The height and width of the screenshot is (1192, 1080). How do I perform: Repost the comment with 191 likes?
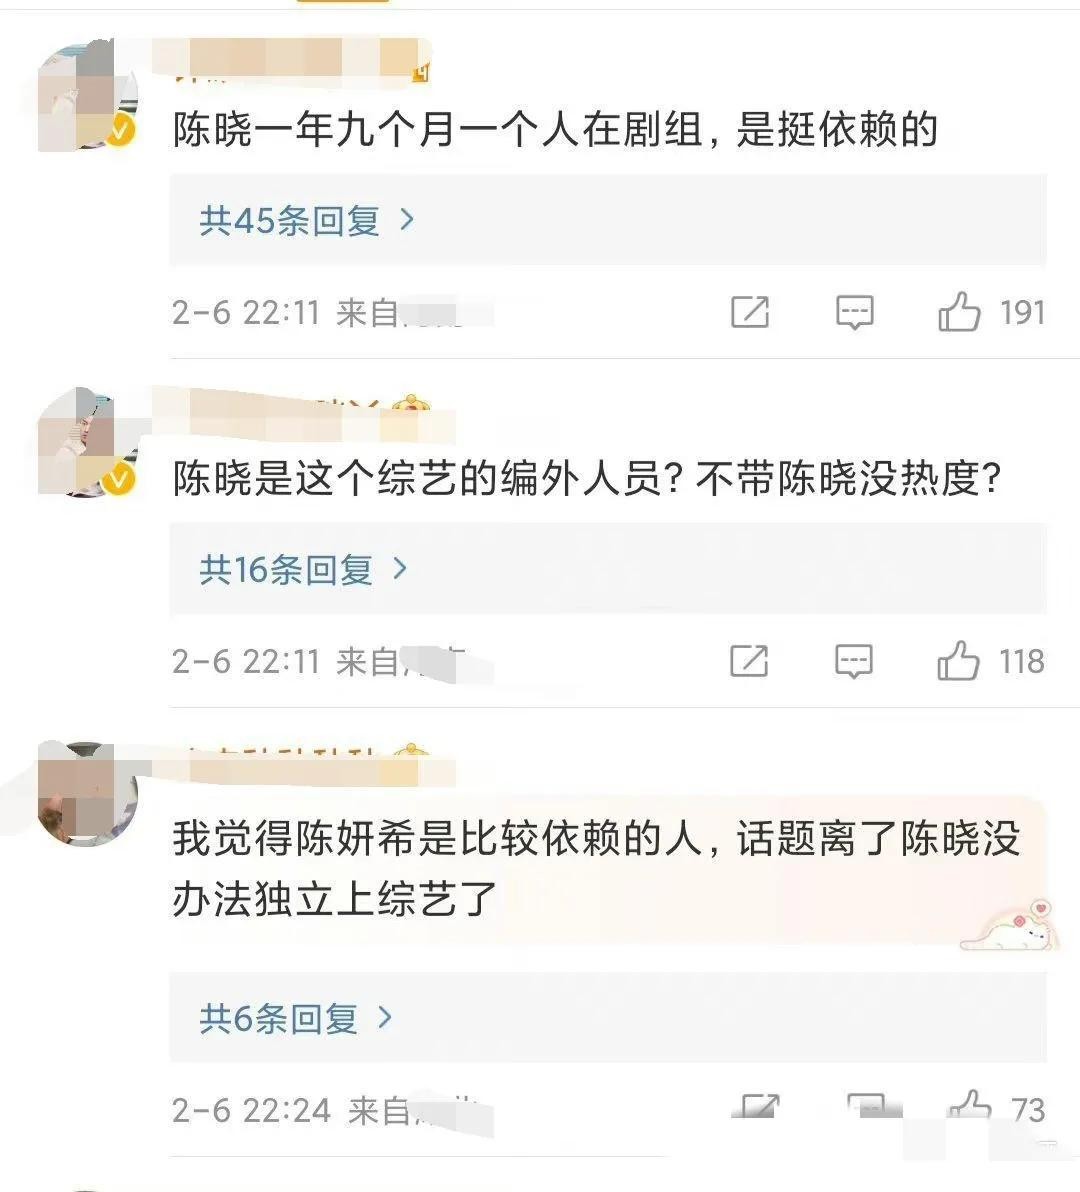point(750,313)
